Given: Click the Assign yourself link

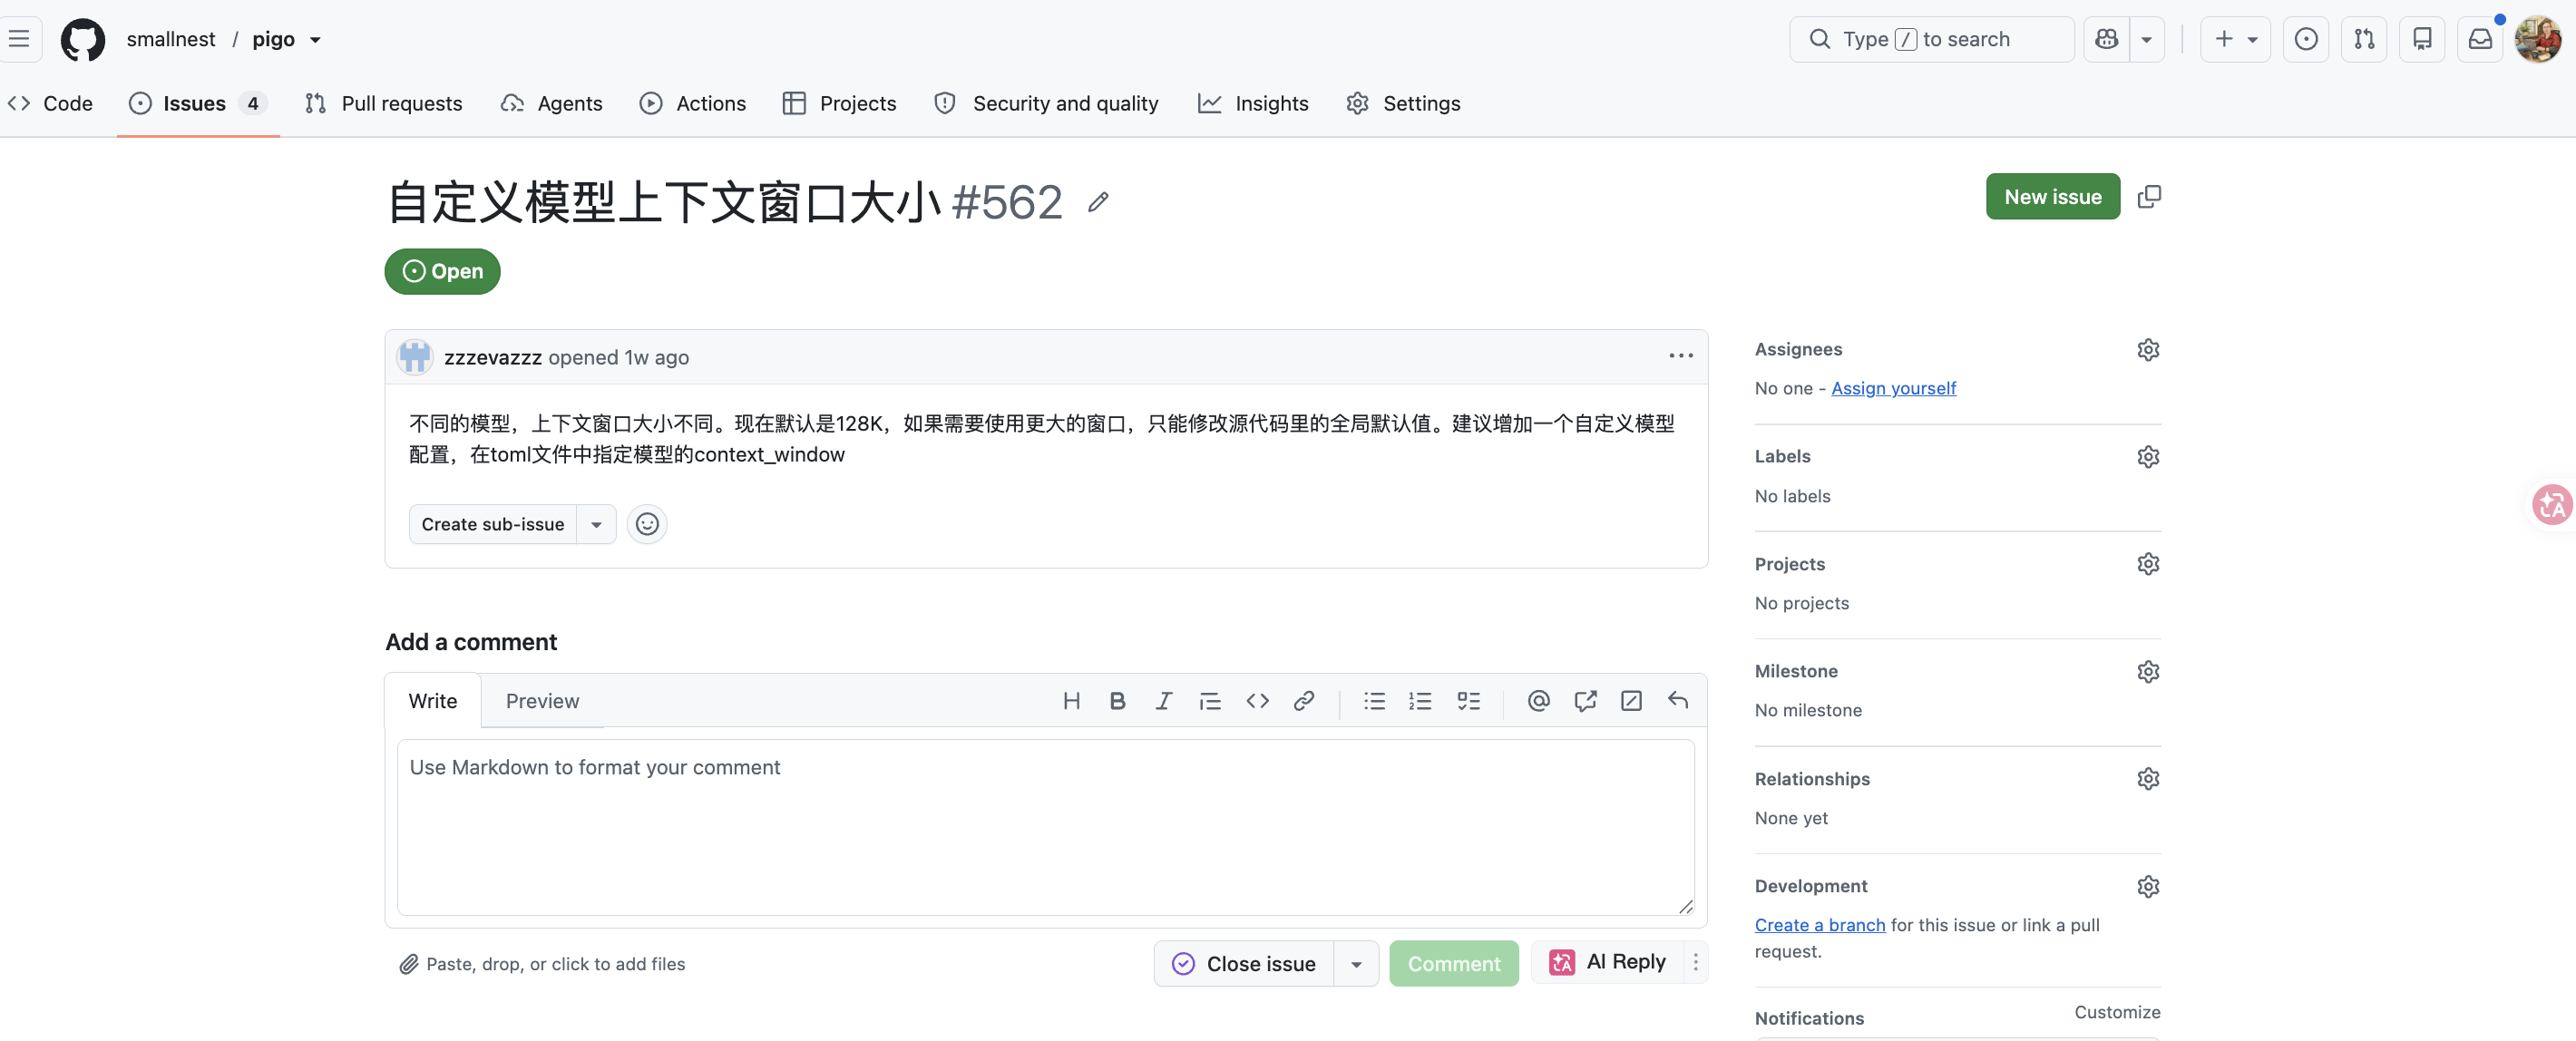Looking at the screenshot, I should point(1893,388).
